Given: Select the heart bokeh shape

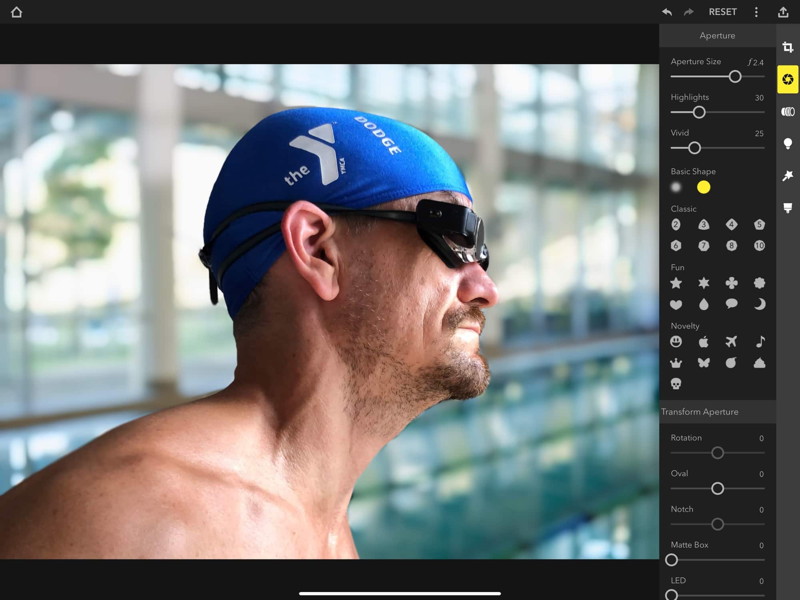Looking at the screenshot, I should tap(677, 304).
